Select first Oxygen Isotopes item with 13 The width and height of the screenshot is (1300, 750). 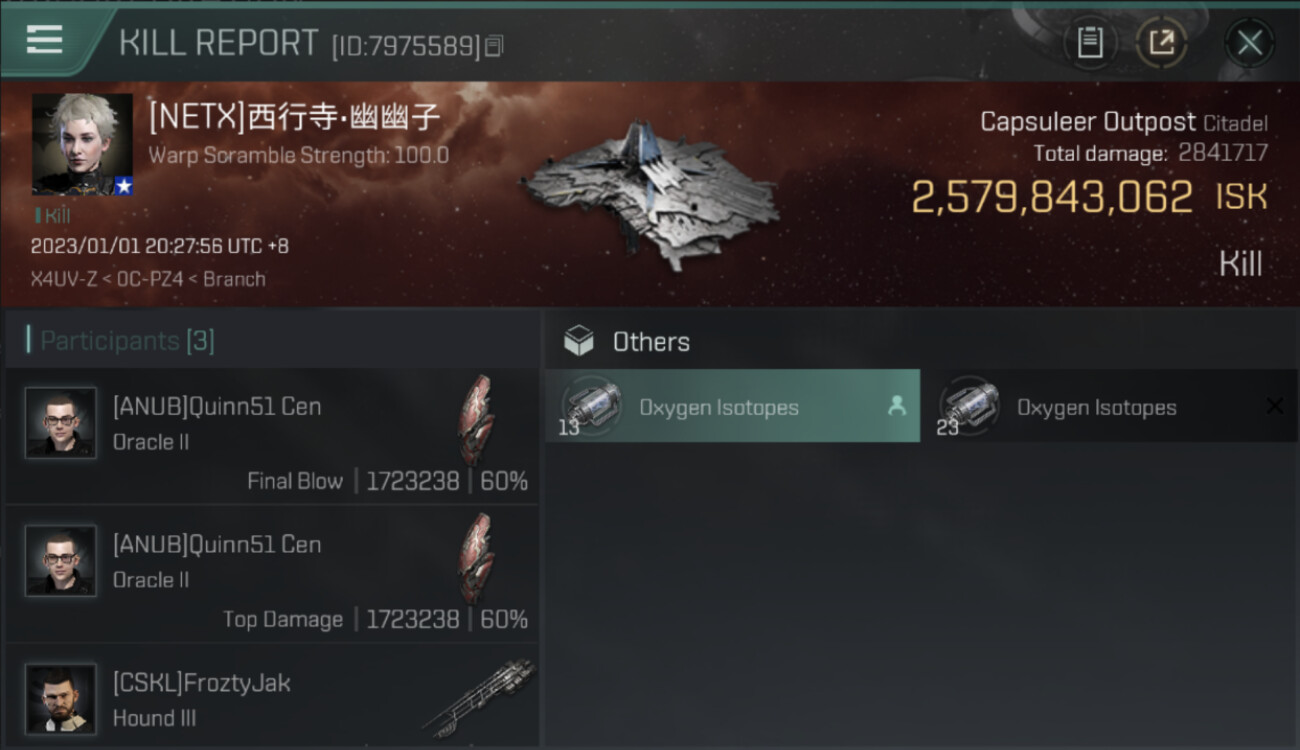732,406
